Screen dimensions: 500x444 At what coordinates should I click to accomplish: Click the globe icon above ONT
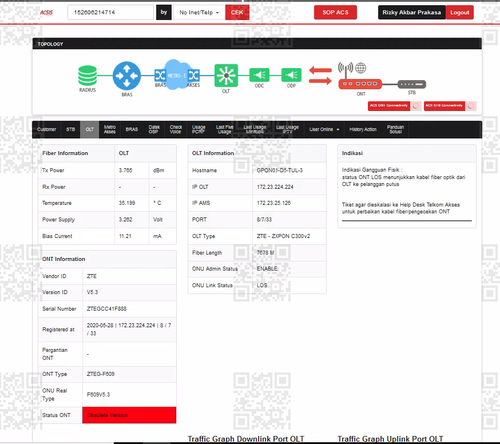click(x=360, y=68)
